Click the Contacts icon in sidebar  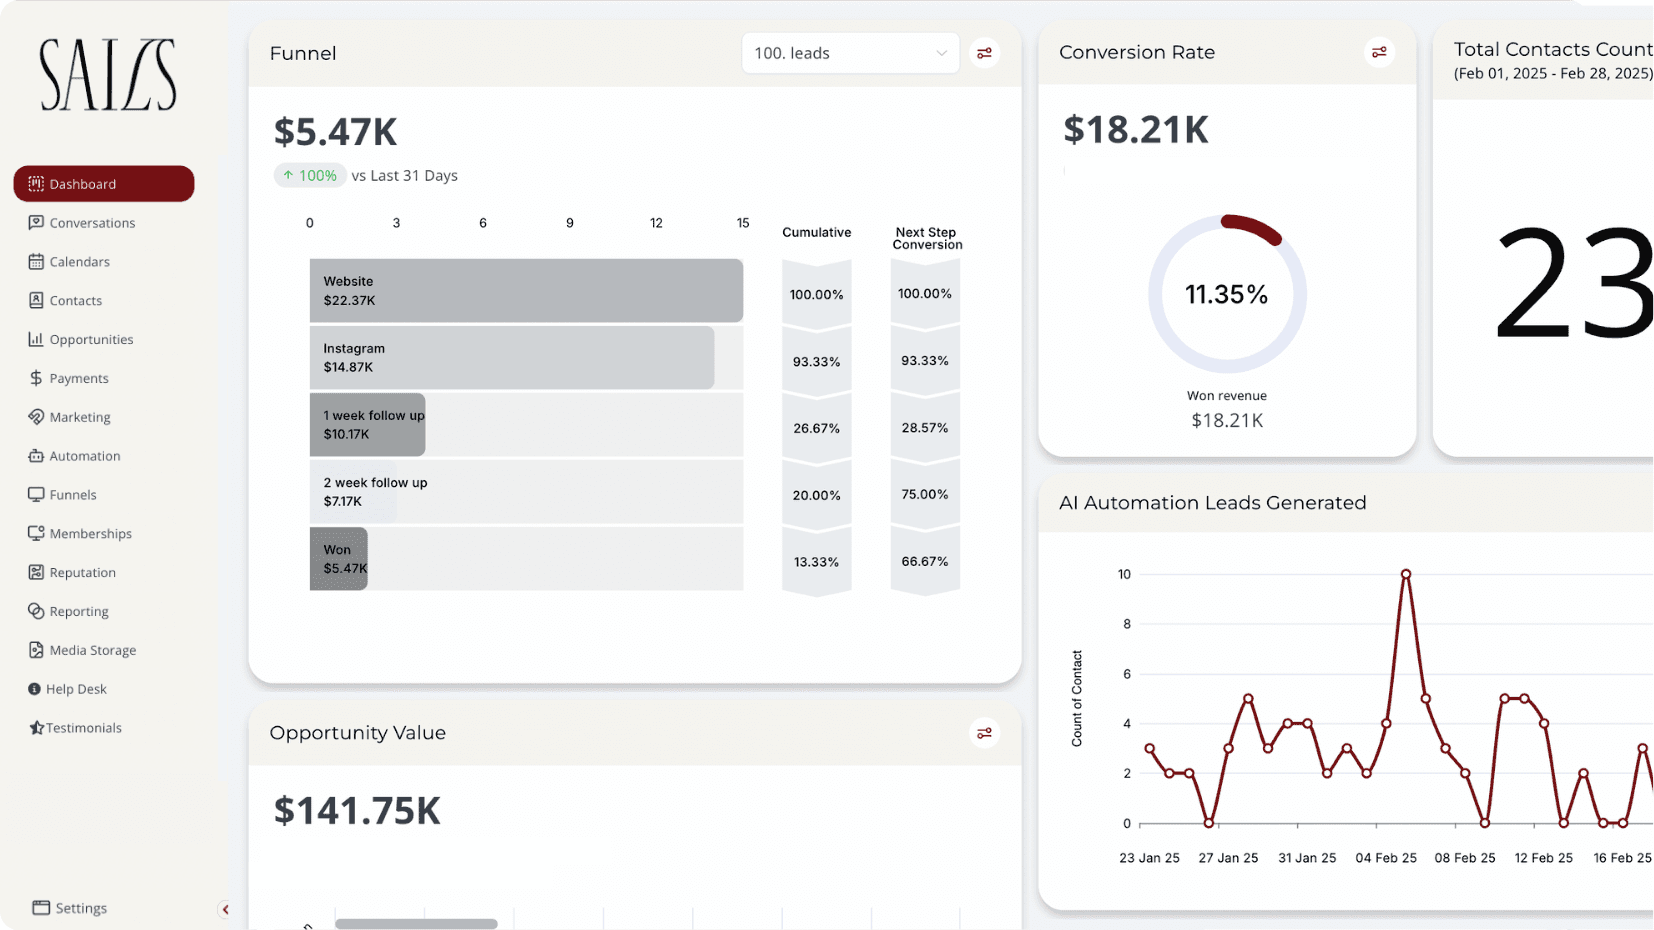36,300
